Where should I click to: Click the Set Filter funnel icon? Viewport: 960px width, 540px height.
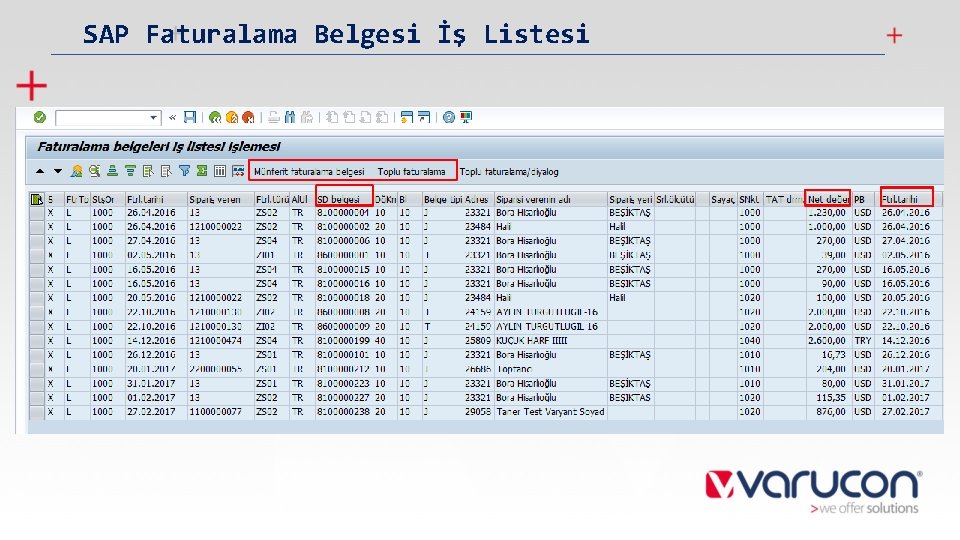pyautogui.click(x=184, y=171)
